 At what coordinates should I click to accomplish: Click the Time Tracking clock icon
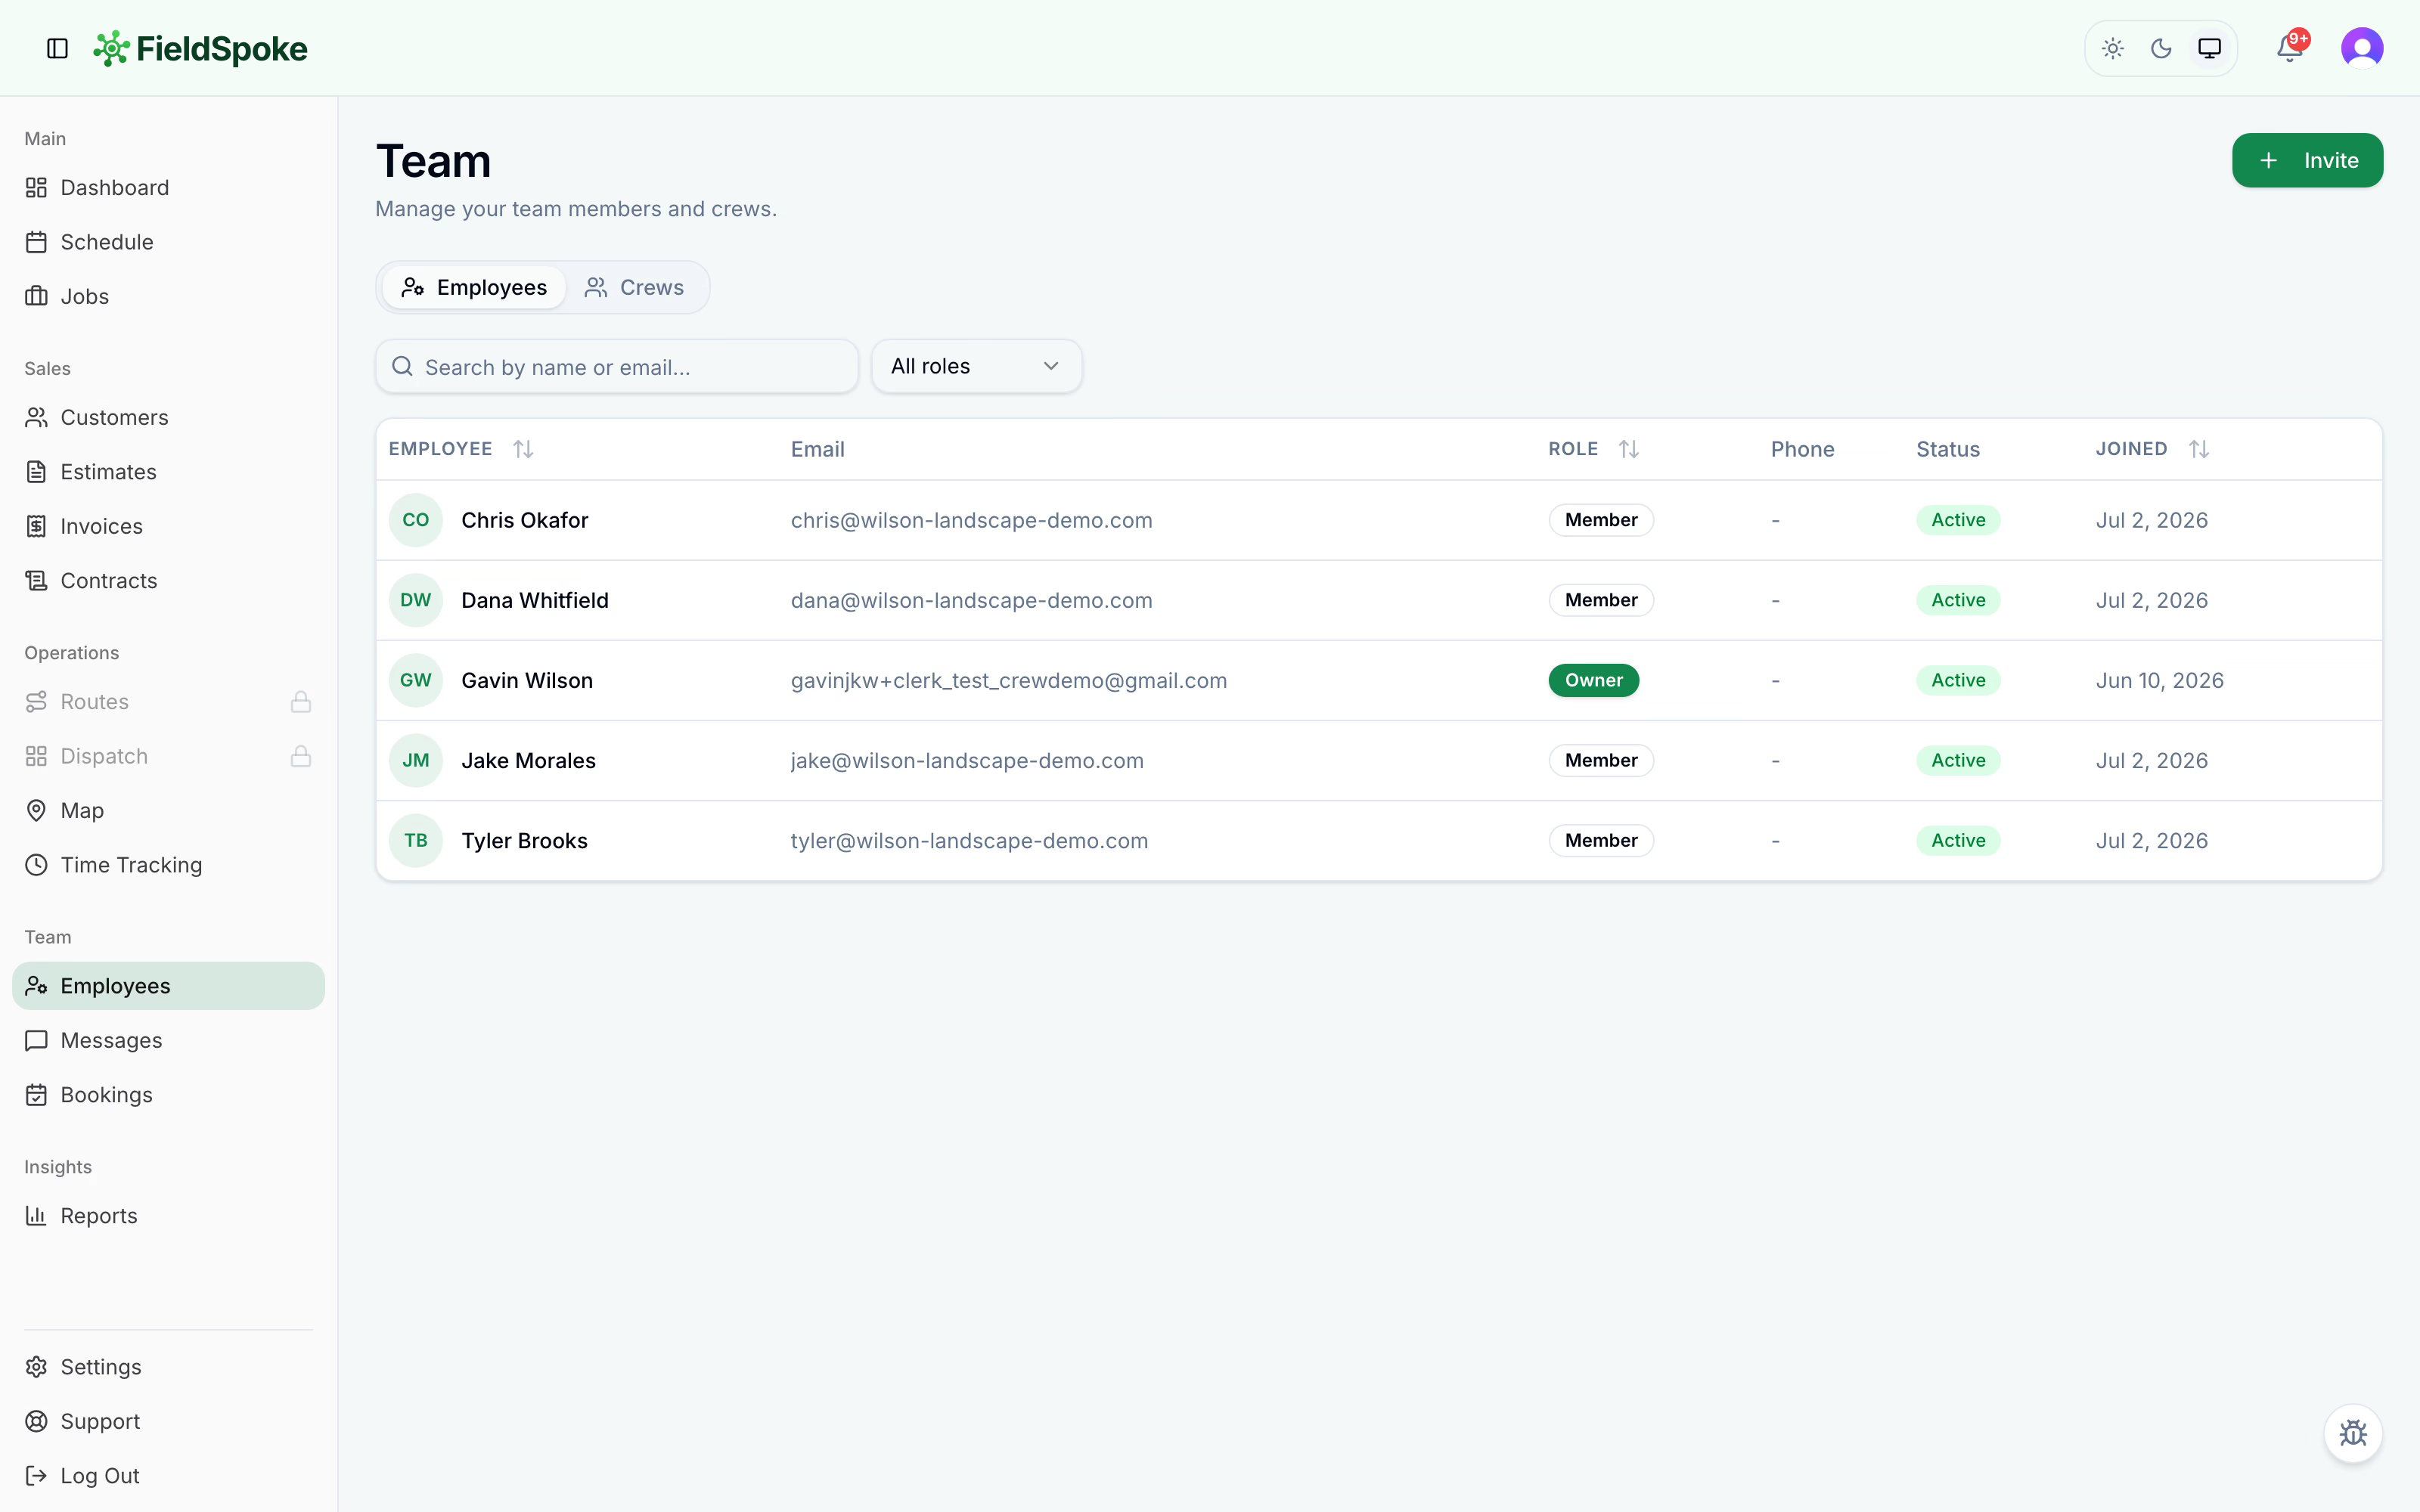click(36, 865)
